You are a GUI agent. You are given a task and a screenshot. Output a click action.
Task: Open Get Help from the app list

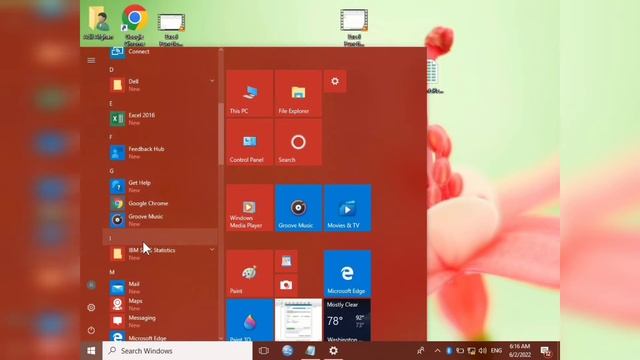(160, 187)
